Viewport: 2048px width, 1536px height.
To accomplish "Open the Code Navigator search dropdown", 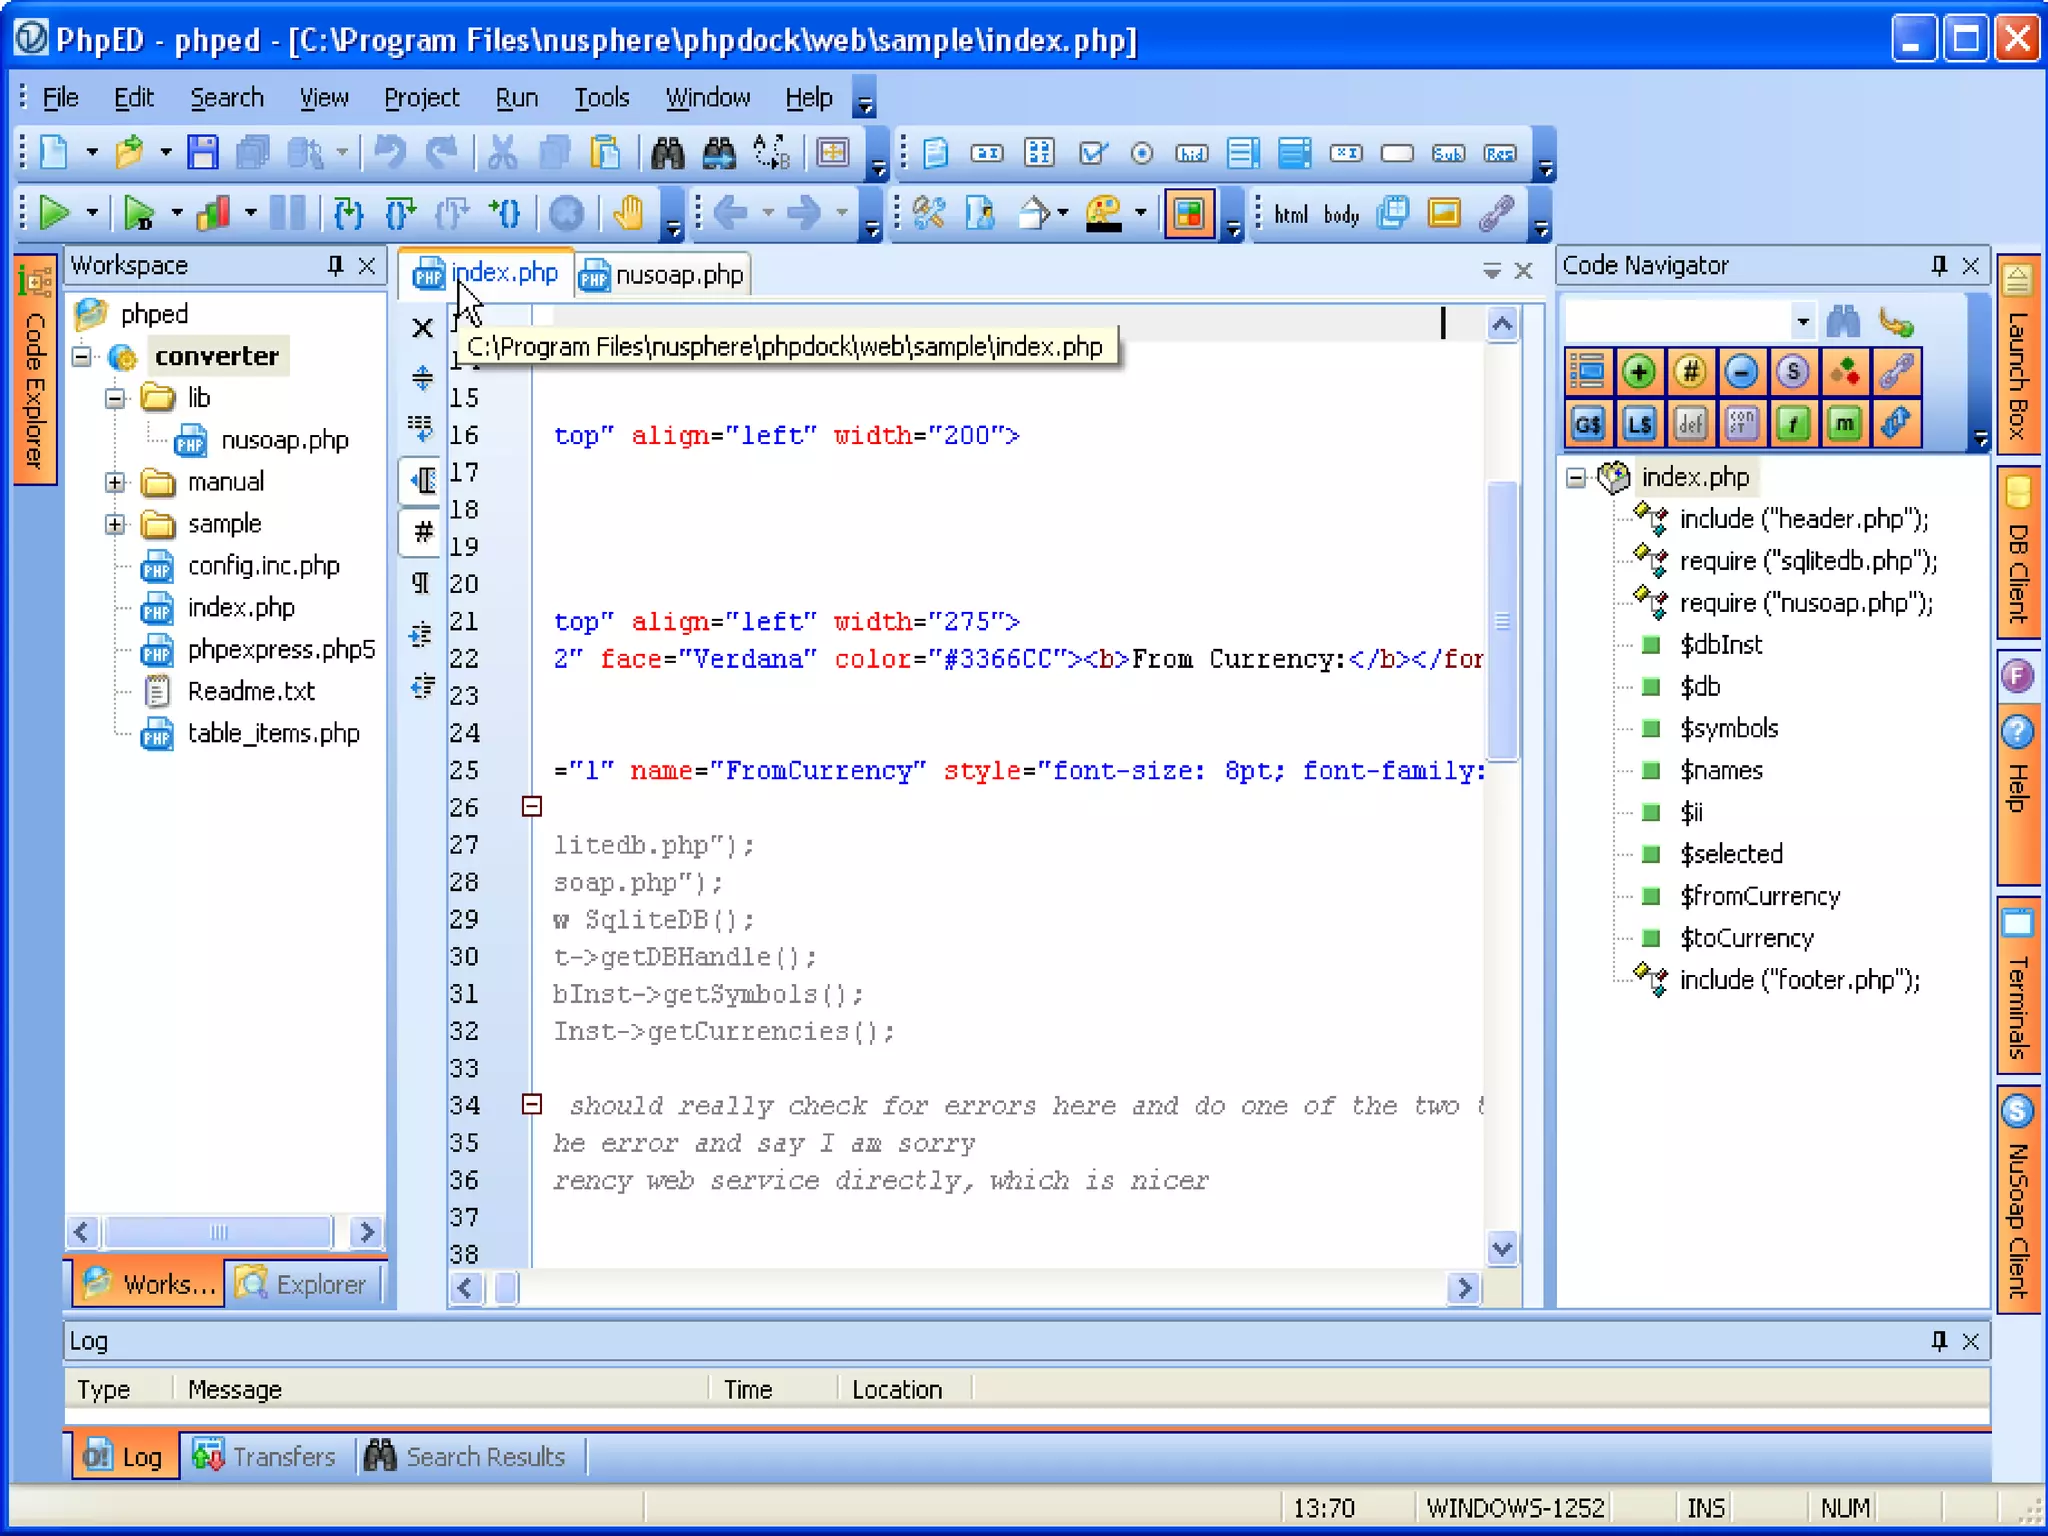I will [1802, 322].
